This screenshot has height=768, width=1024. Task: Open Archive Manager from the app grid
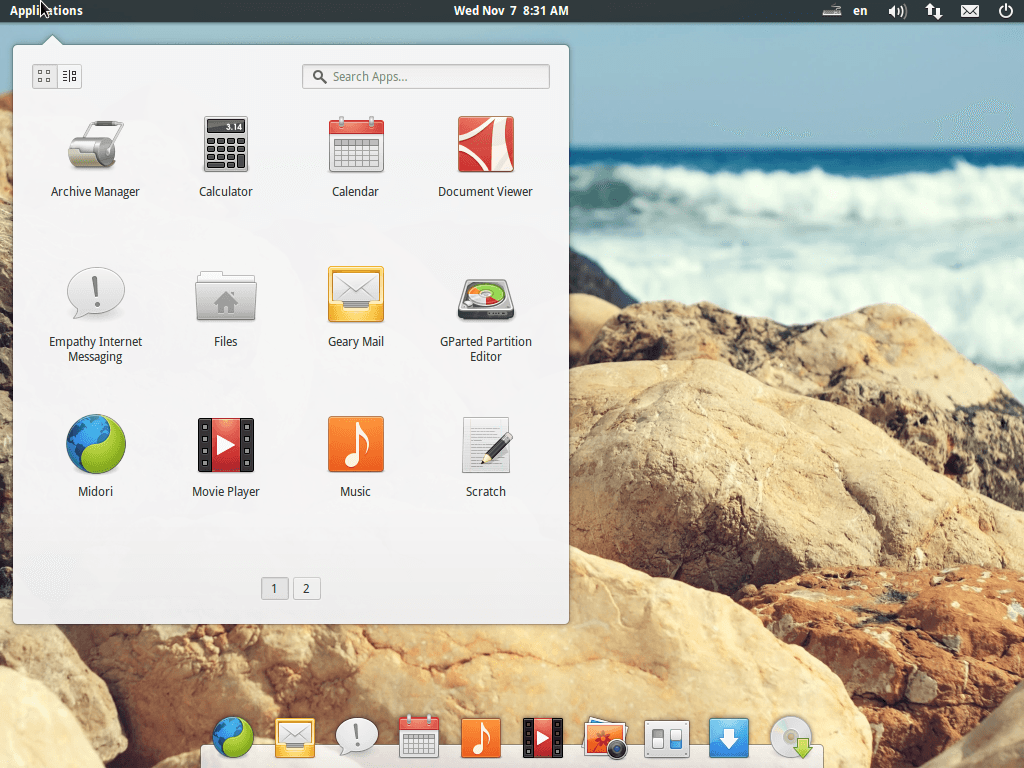click(95, 159)
